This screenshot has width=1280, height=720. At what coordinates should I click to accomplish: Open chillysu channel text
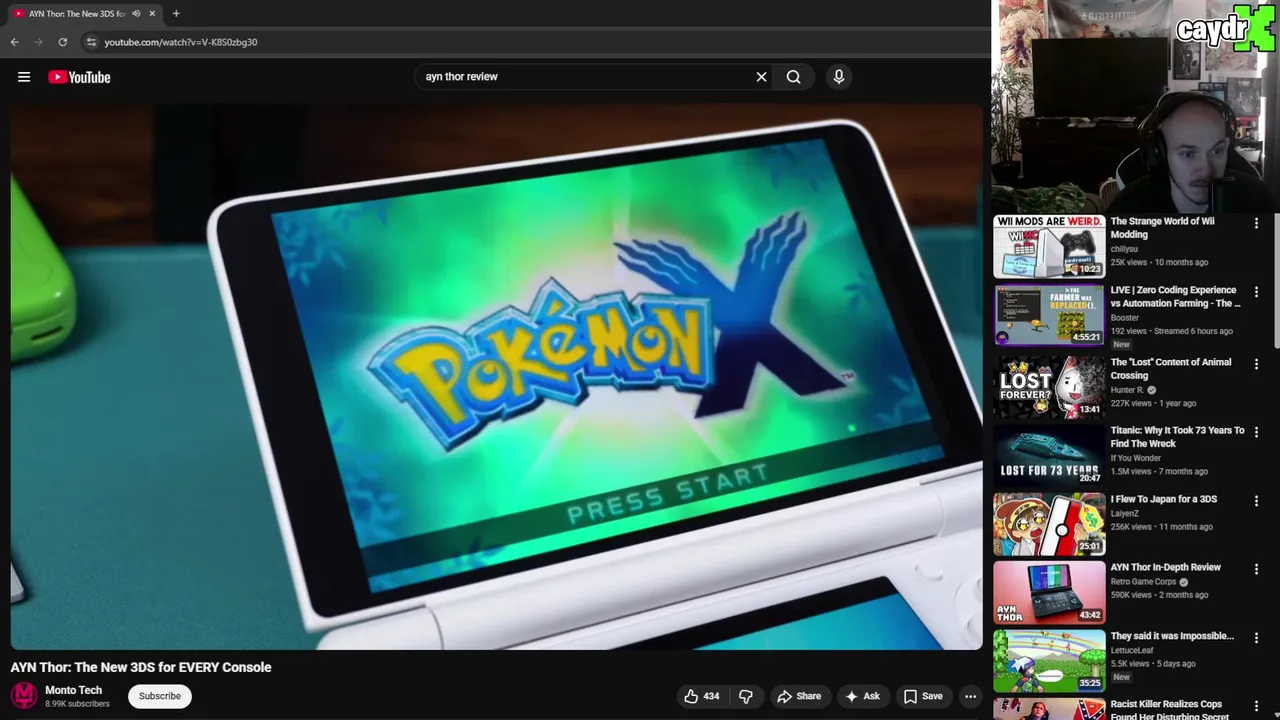point(1124,249)
